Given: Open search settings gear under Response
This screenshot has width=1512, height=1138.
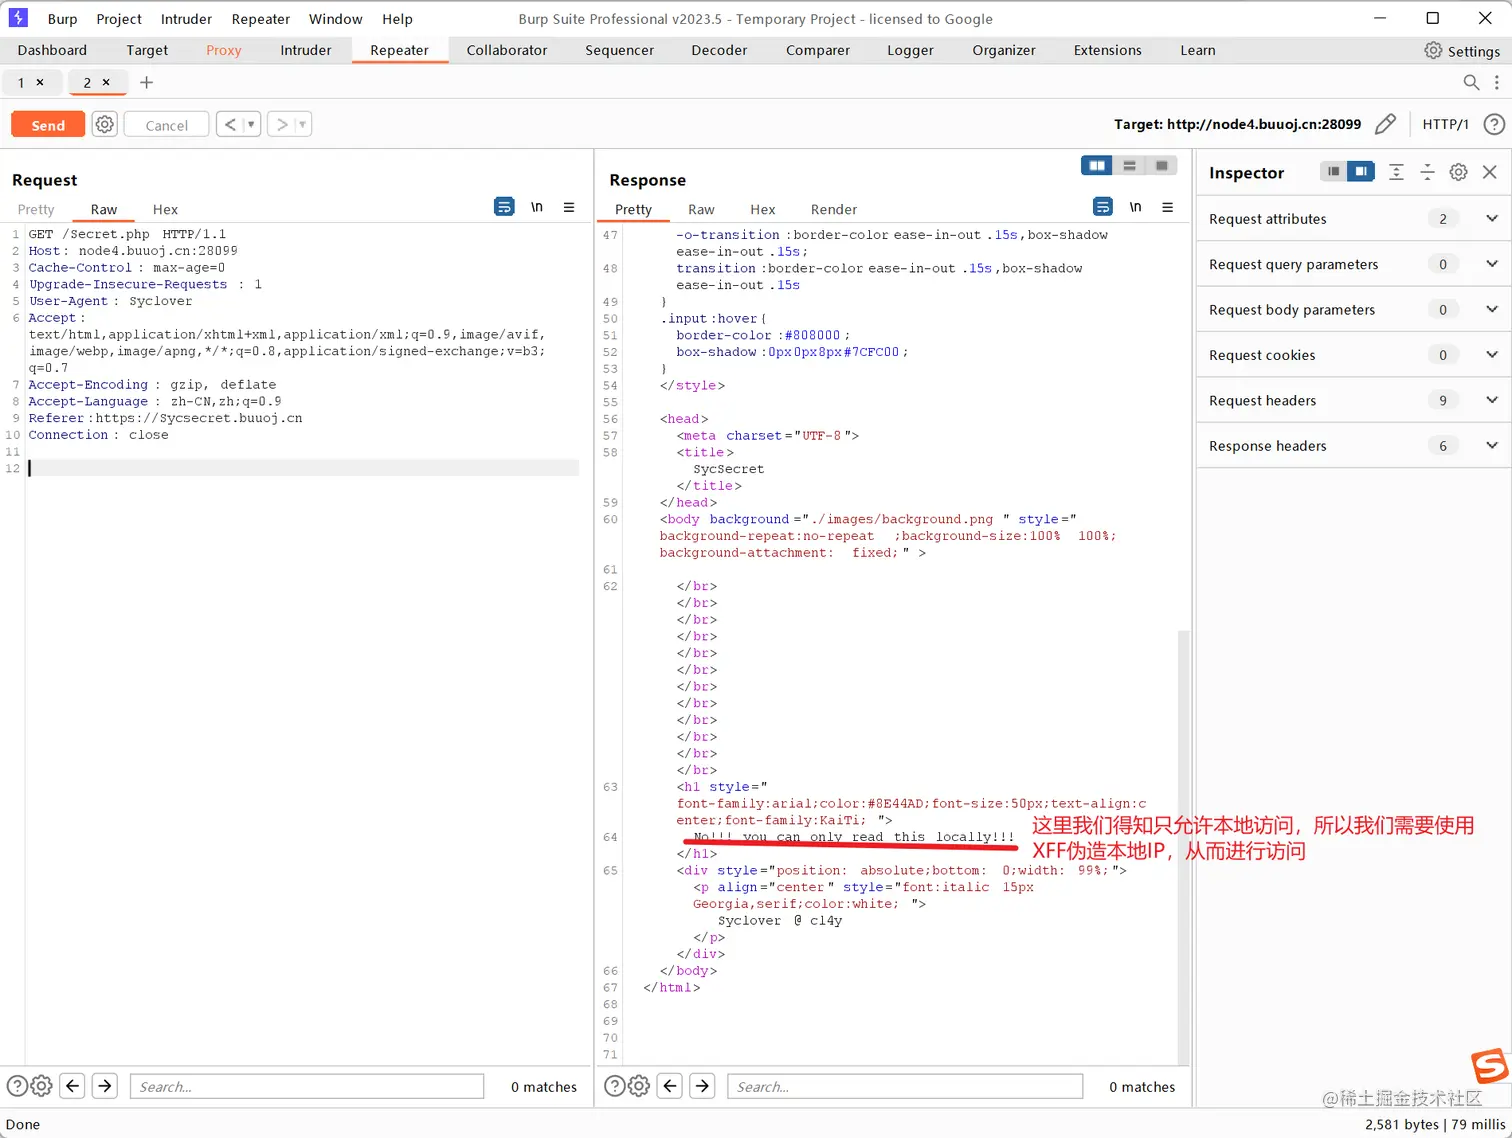Looking at the screenshot, I should [639, 1086].
